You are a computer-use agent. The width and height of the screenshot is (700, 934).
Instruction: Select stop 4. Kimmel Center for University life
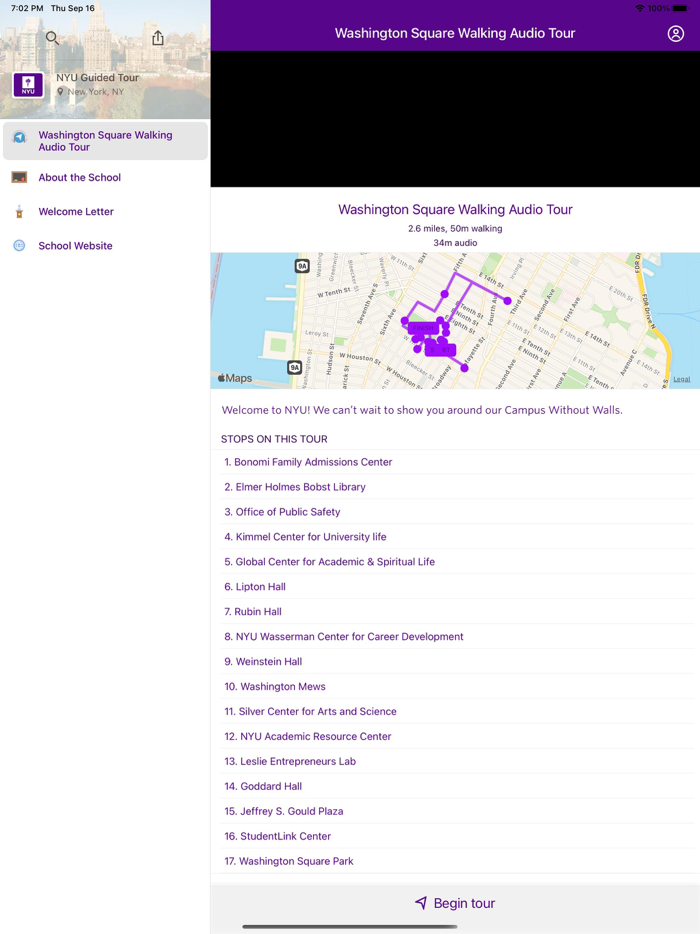pyautogui.click(x=455, y=537)
